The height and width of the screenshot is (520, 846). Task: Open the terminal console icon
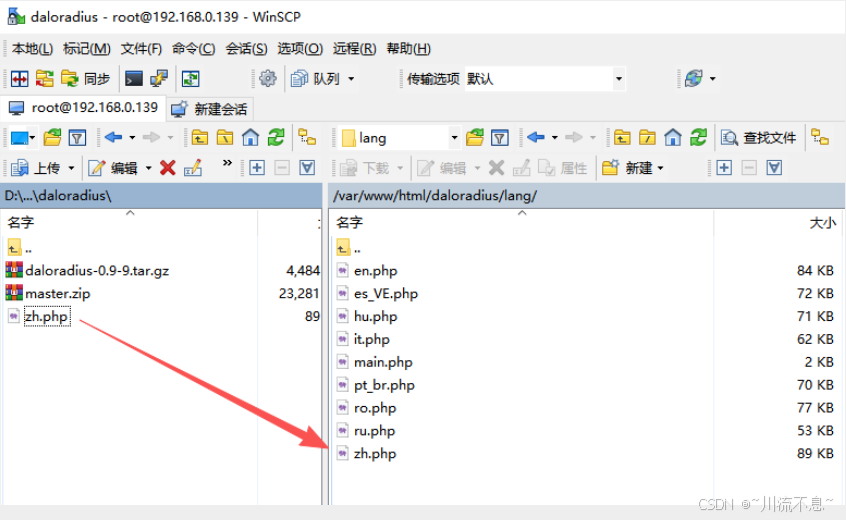(x=133, y=79)
